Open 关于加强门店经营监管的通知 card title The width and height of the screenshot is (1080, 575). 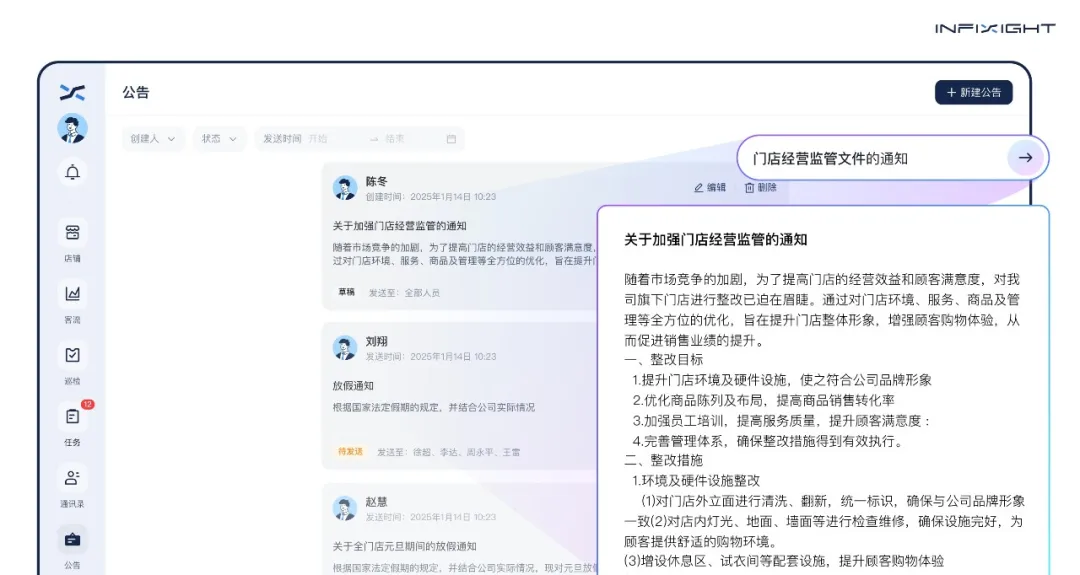tap(399, 226)
